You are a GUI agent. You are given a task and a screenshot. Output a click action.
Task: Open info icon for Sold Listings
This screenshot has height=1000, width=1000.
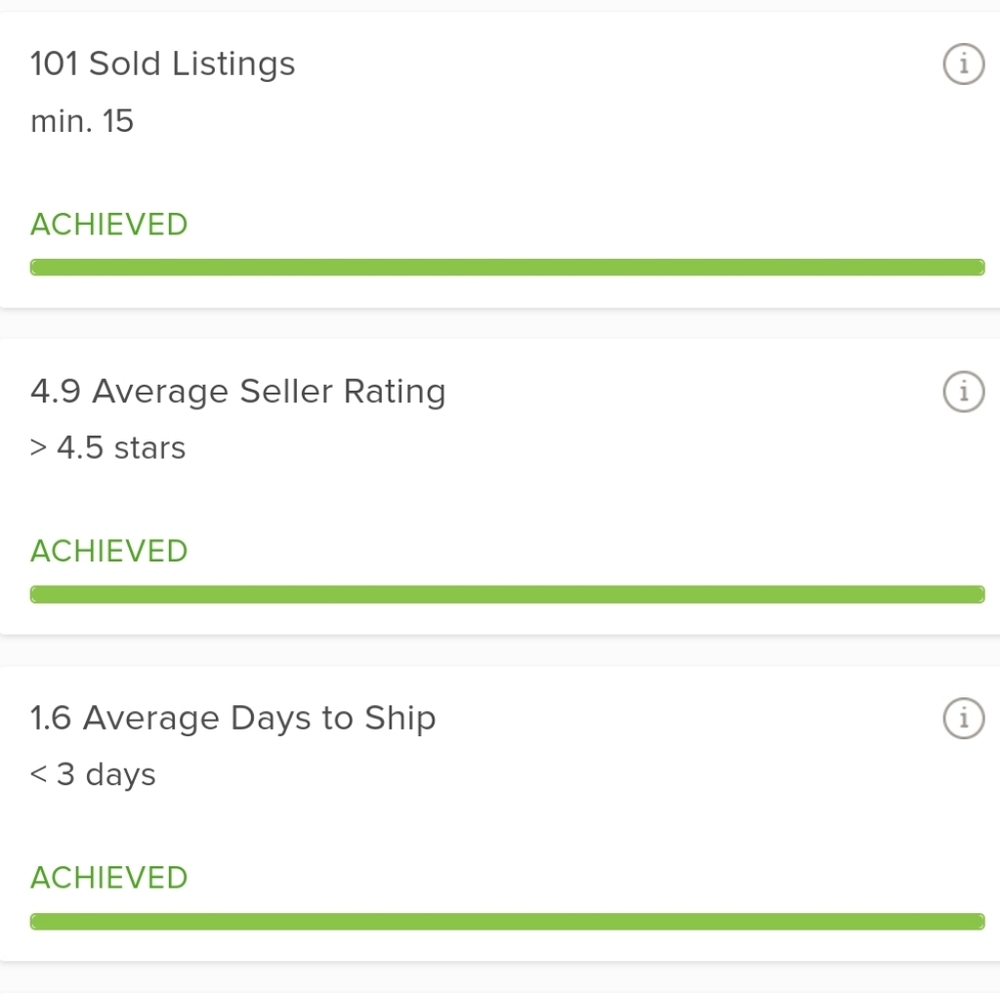(964, 64)
